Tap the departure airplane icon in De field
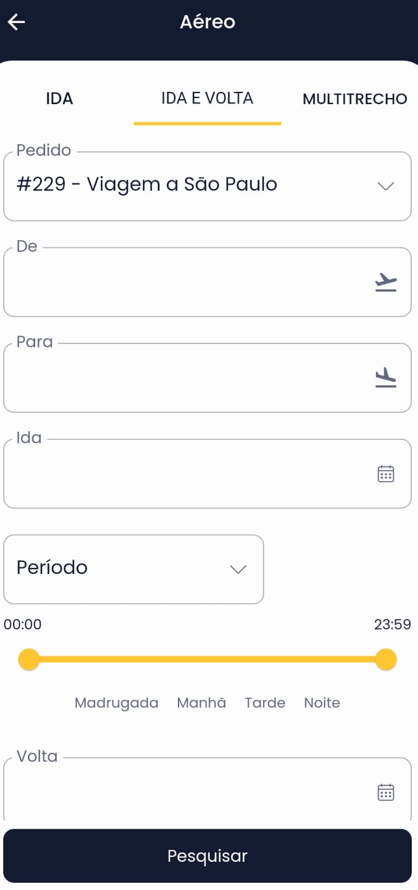Screen dimensions: 418x890 click(386, 282)
